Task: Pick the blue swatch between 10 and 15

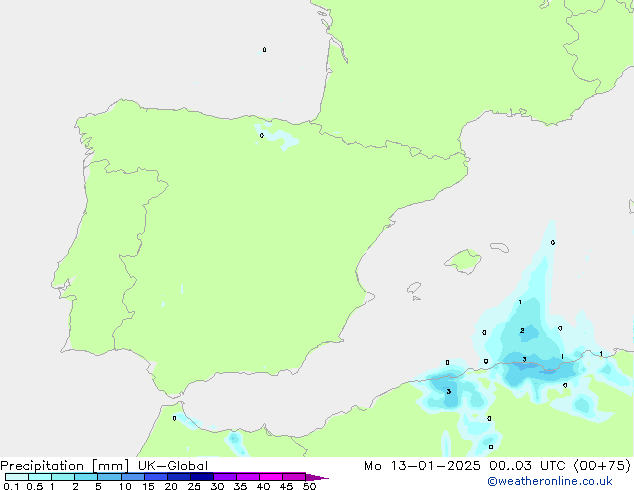Action: [132, 477]
